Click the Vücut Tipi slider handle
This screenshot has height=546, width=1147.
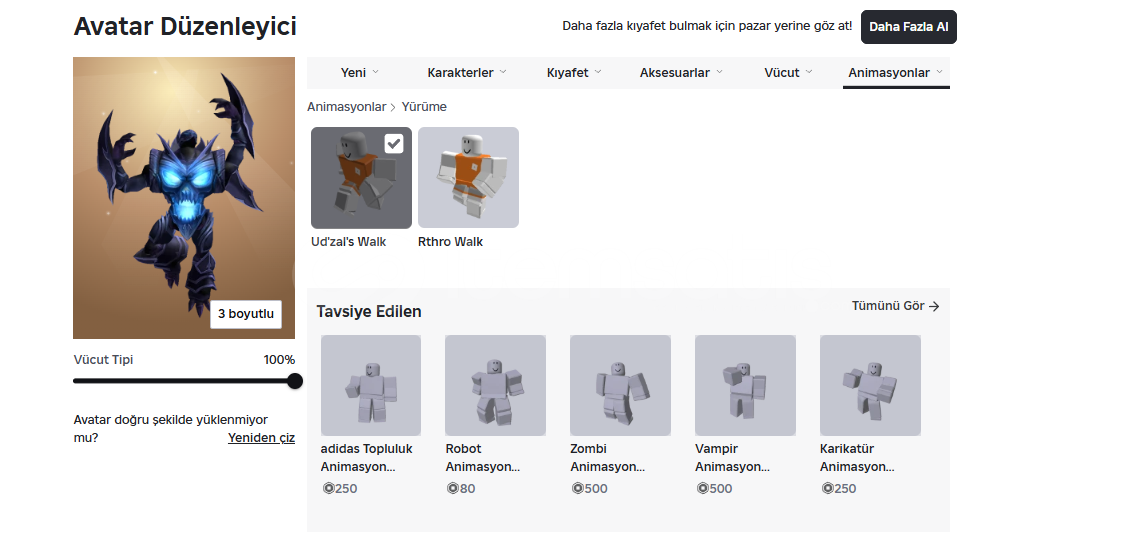295,381
